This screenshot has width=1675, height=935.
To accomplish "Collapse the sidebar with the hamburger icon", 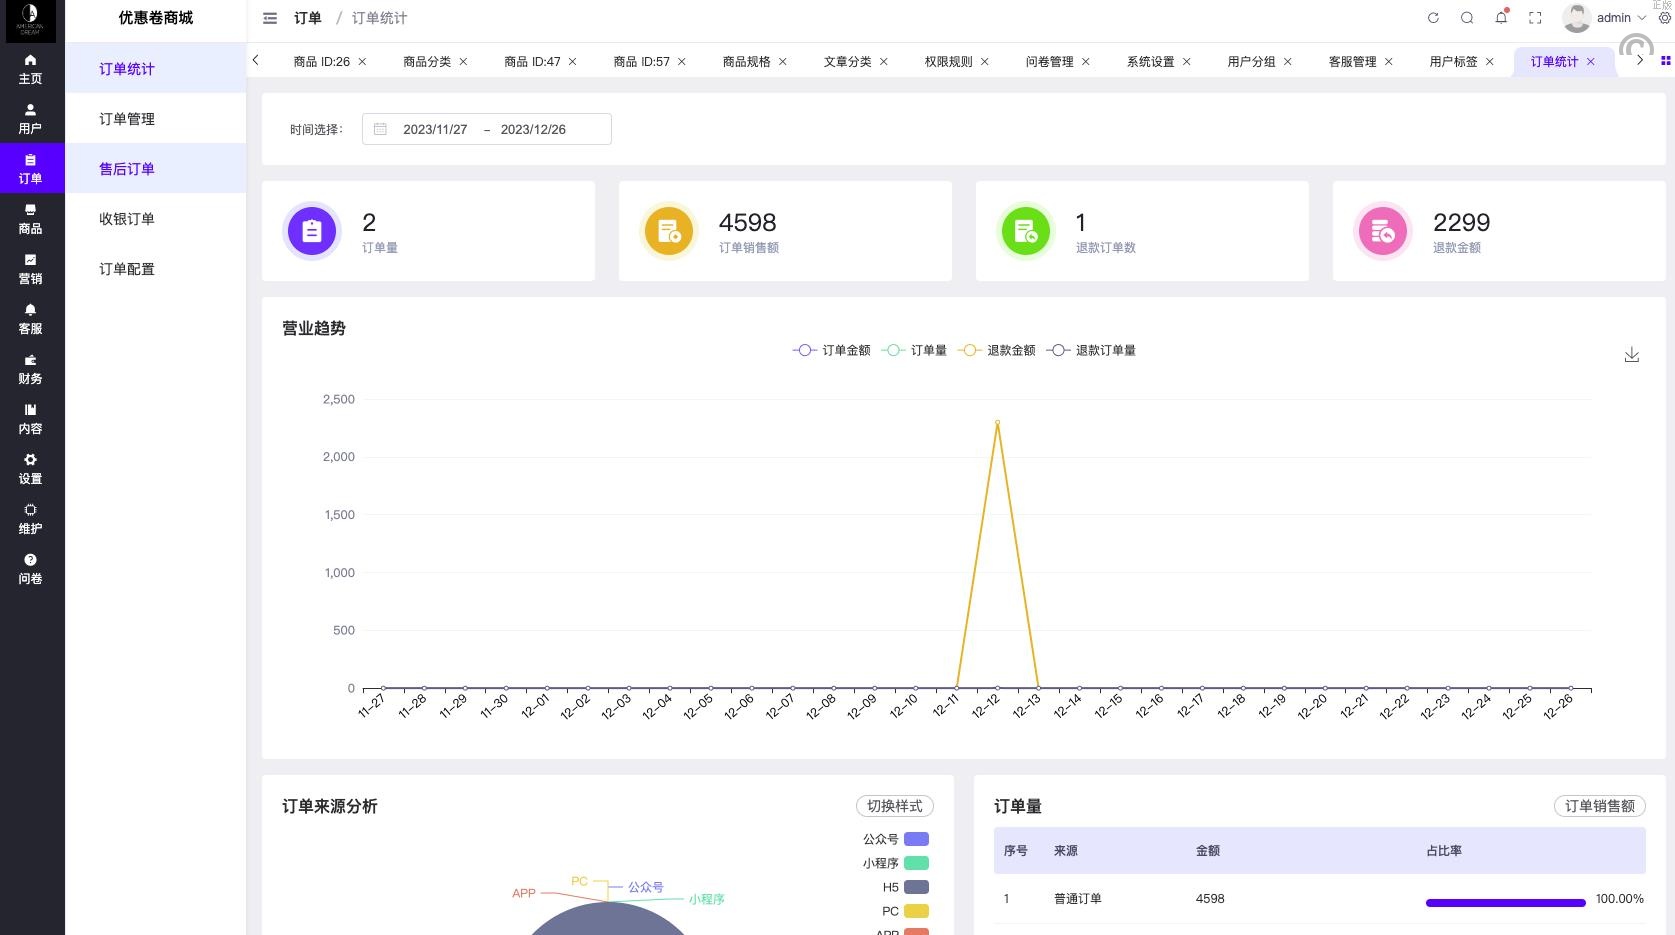I will (270, 18).
